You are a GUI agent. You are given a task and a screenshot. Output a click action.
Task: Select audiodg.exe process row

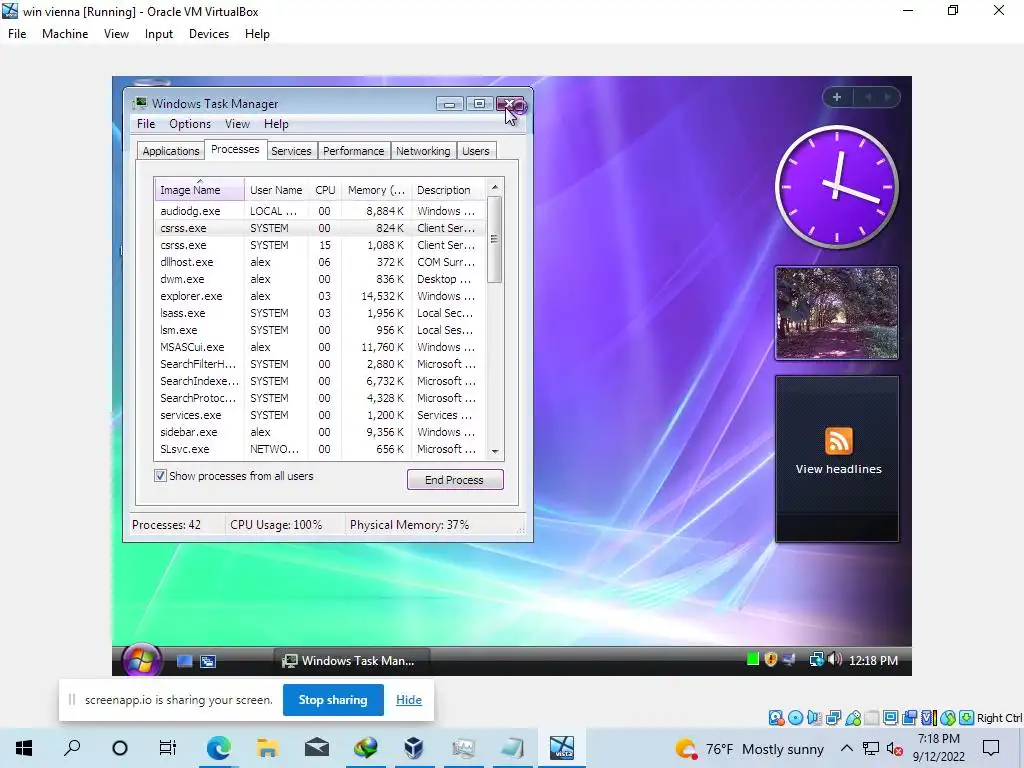319,211
